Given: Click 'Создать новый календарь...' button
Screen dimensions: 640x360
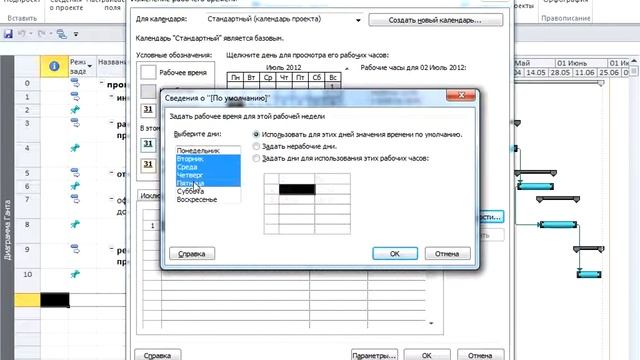Looking at the screenshot, I should point(436,20).
